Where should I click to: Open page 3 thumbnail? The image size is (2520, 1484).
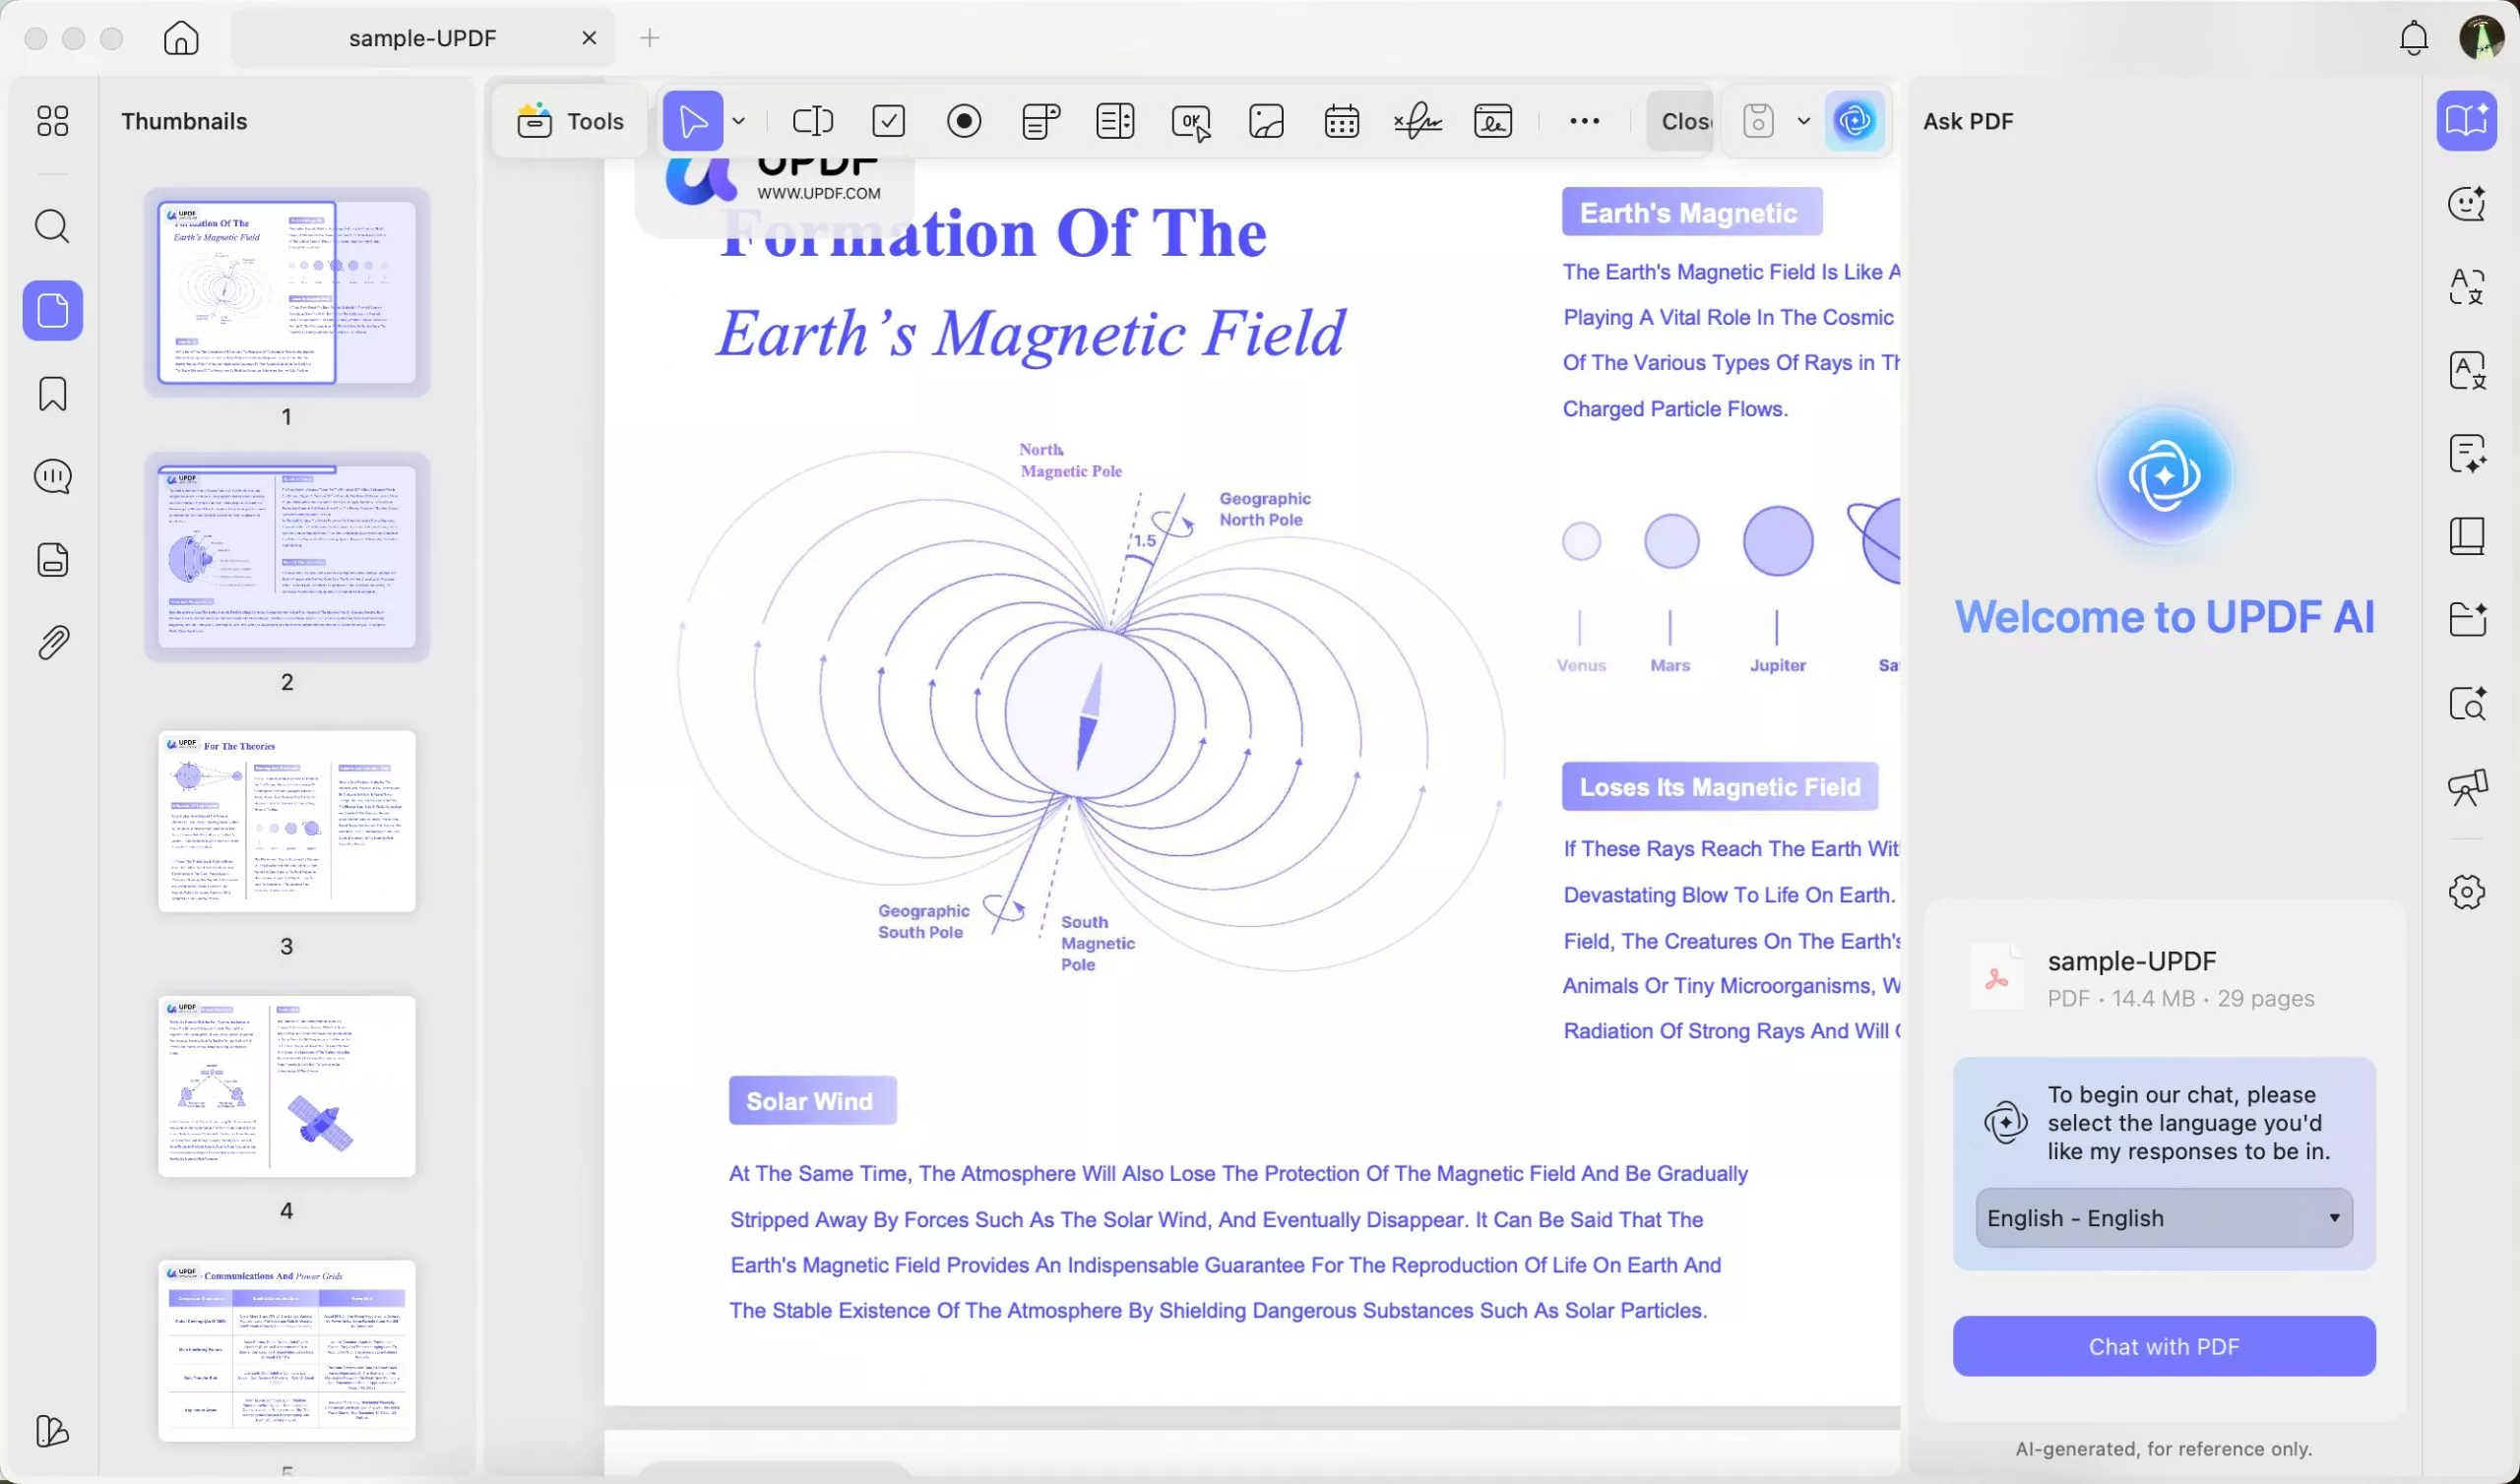coord(287,821)
